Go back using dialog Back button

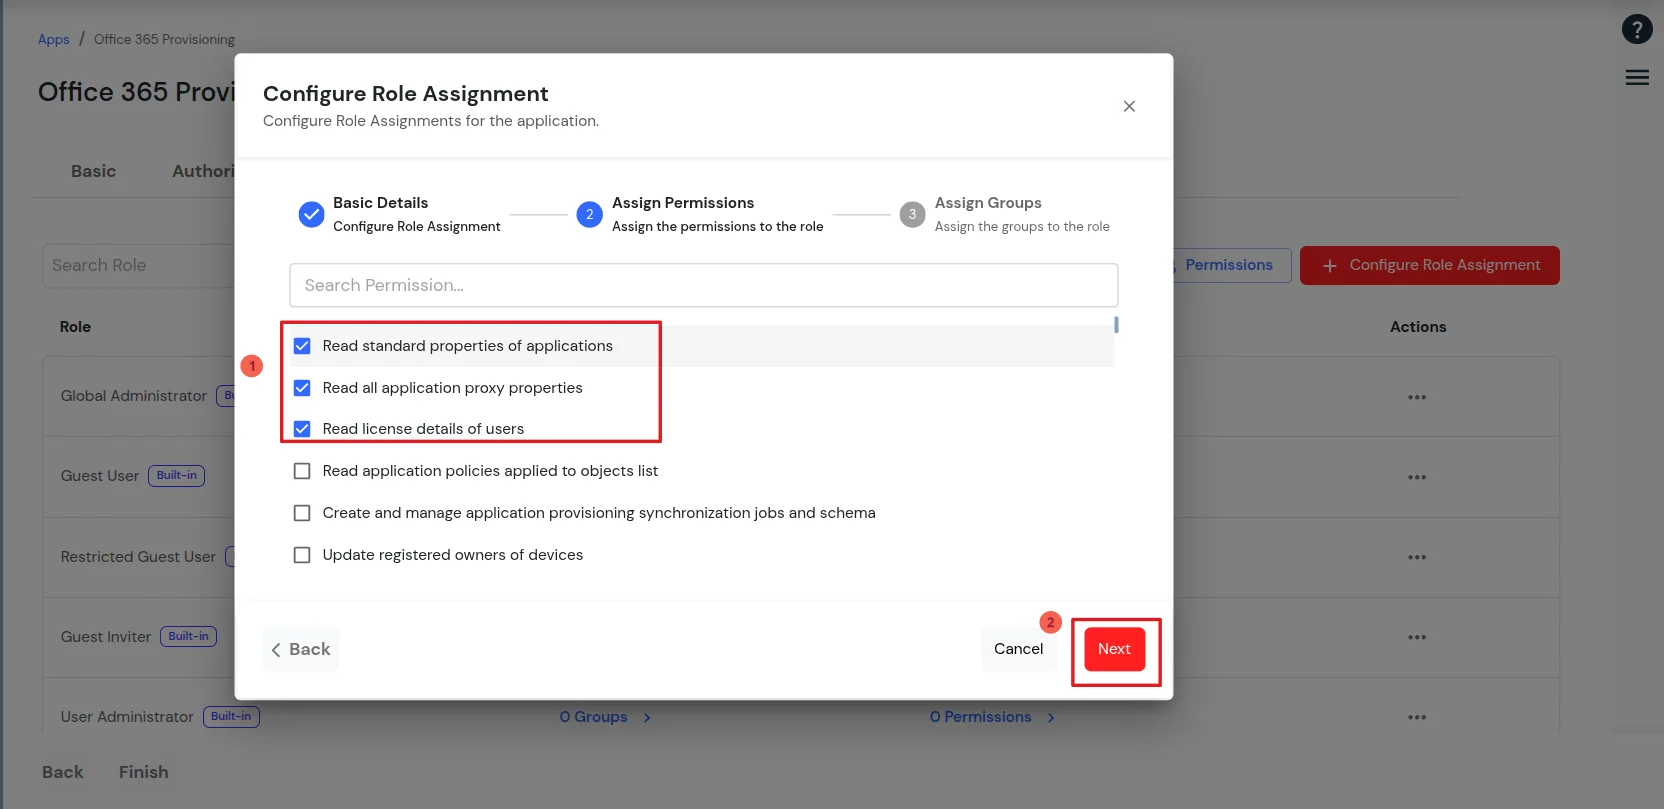[301, 649]
